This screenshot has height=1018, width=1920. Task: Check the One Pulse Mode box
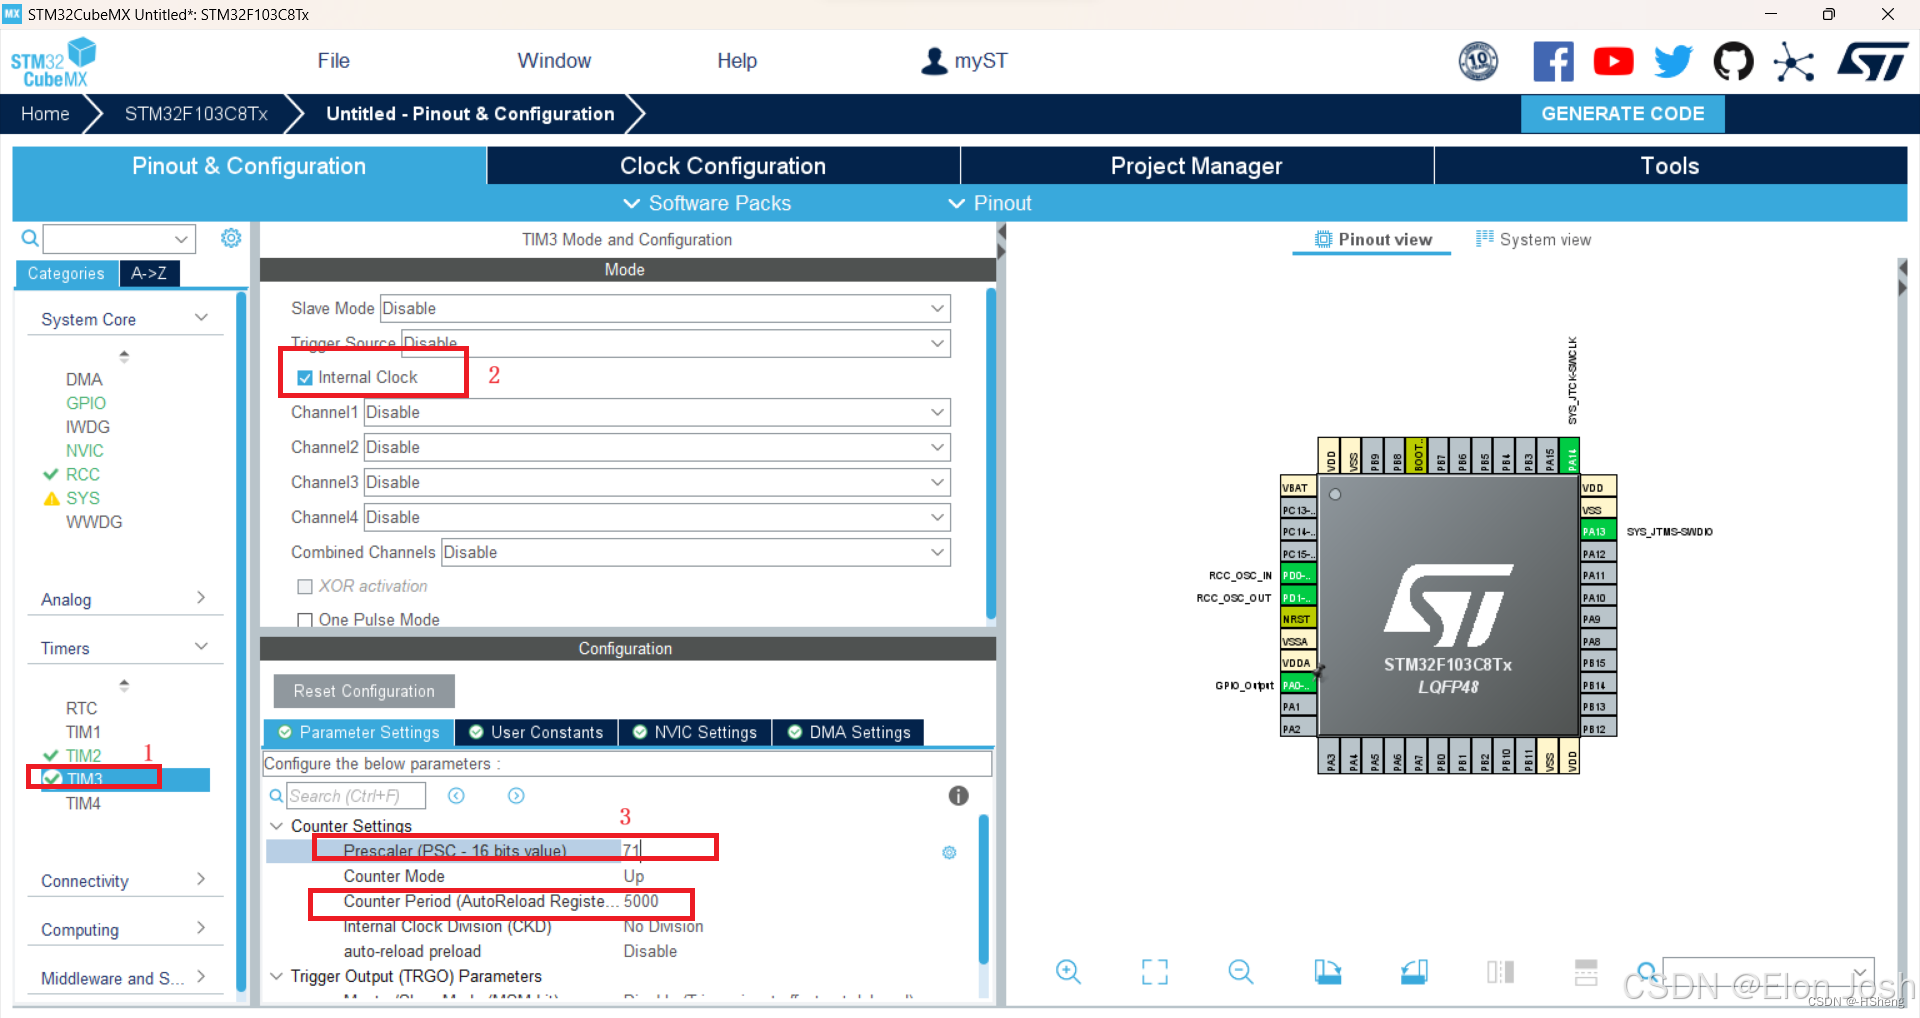pos(305,620)
